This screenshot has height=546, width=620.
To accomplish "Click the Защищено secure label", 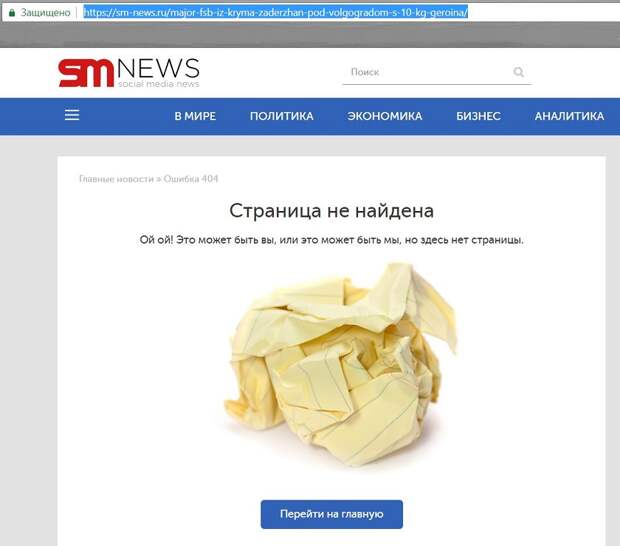I will (45, 13).
